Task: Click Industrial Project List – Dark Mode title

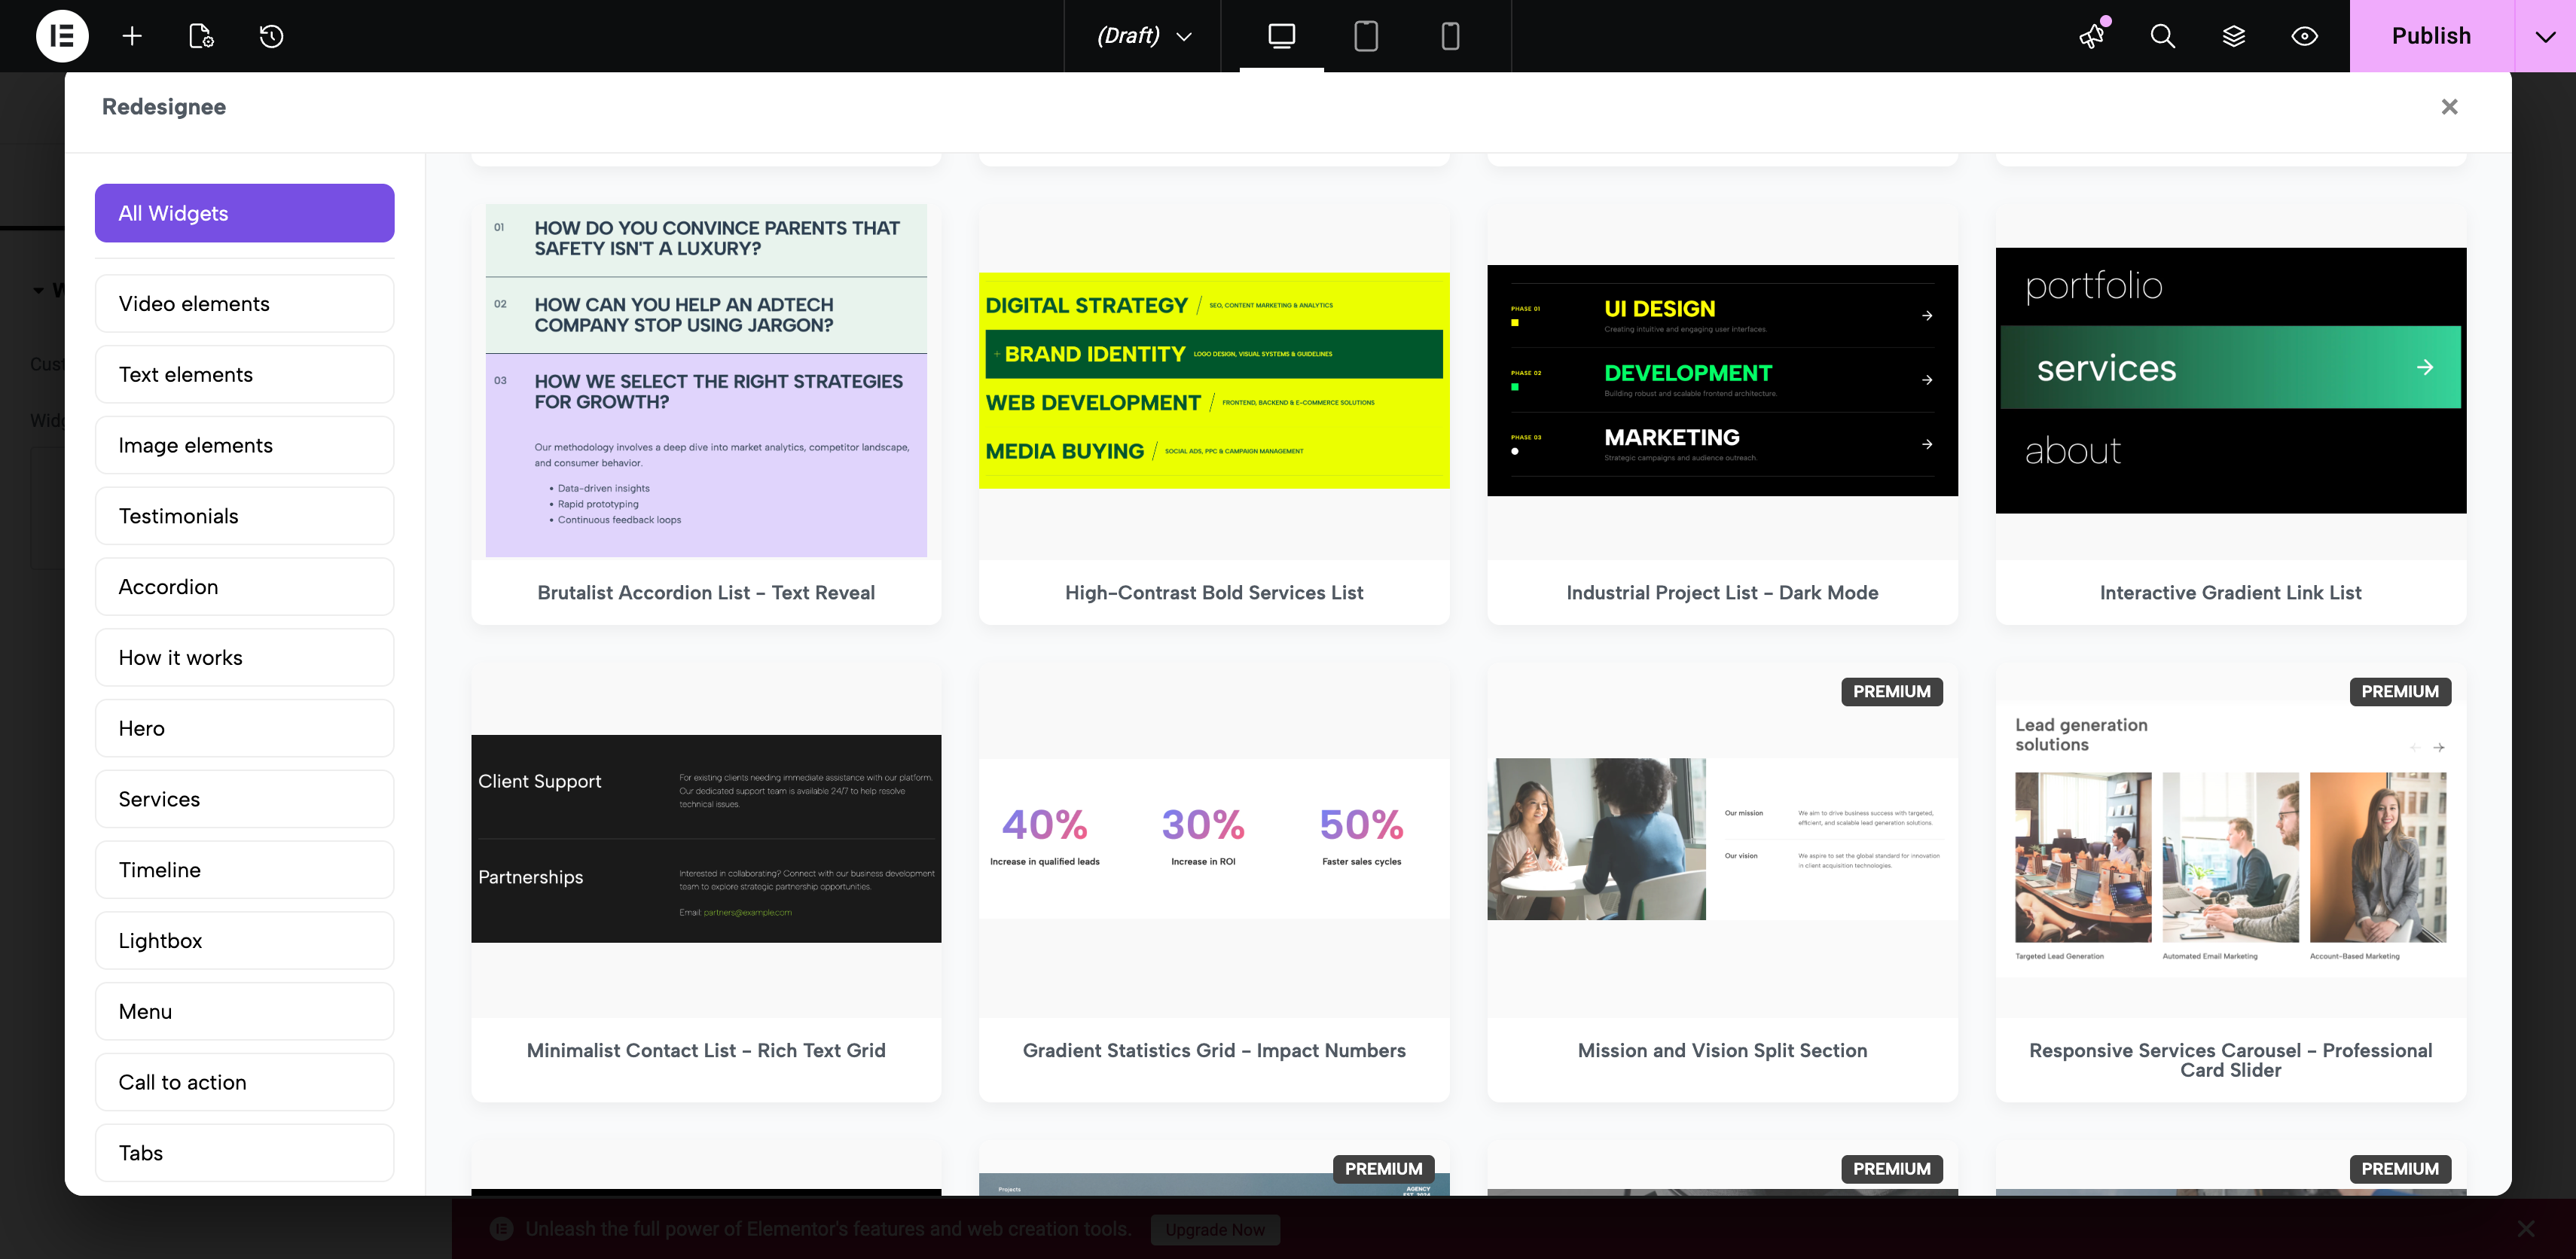Action: click(x=1722, y=593)
